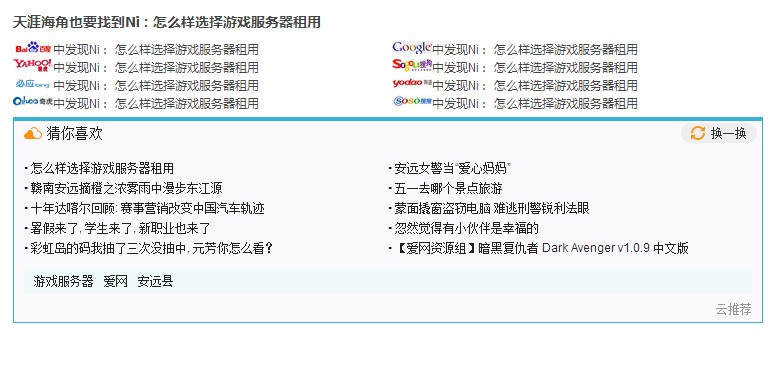Click the Yahoo search engine logo
This screenshot has width=781, height=378.
click(x=32, y=65)
